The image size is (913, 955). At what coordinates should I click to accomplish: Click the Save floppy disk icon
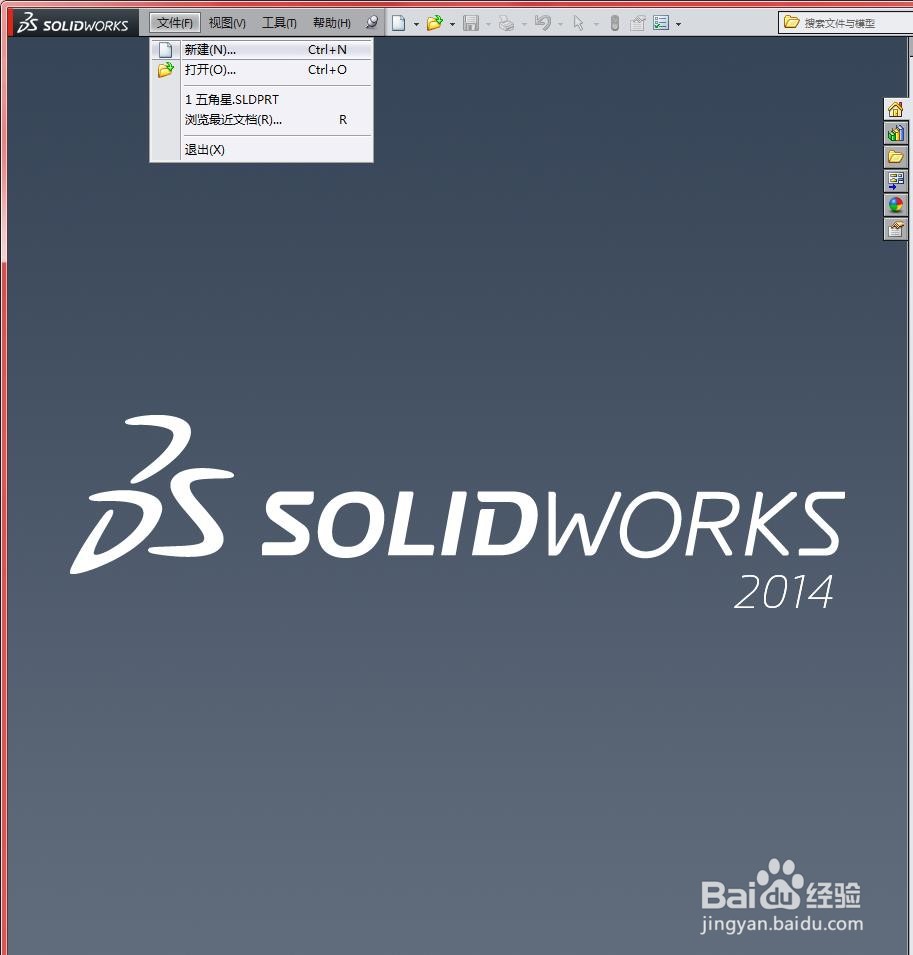(471, 23)
